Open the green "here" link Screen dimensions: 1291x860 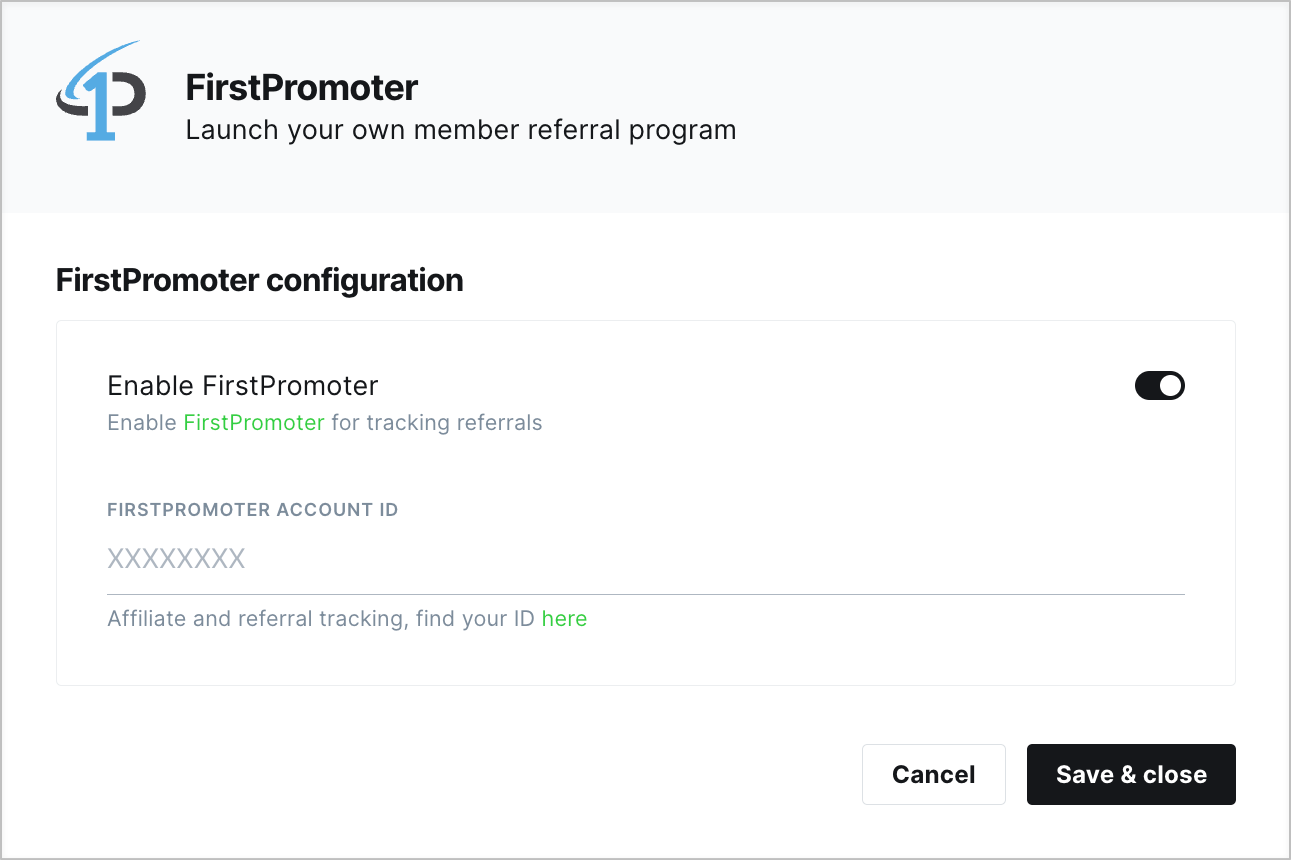pyautogui.click(x=564, y=619)
